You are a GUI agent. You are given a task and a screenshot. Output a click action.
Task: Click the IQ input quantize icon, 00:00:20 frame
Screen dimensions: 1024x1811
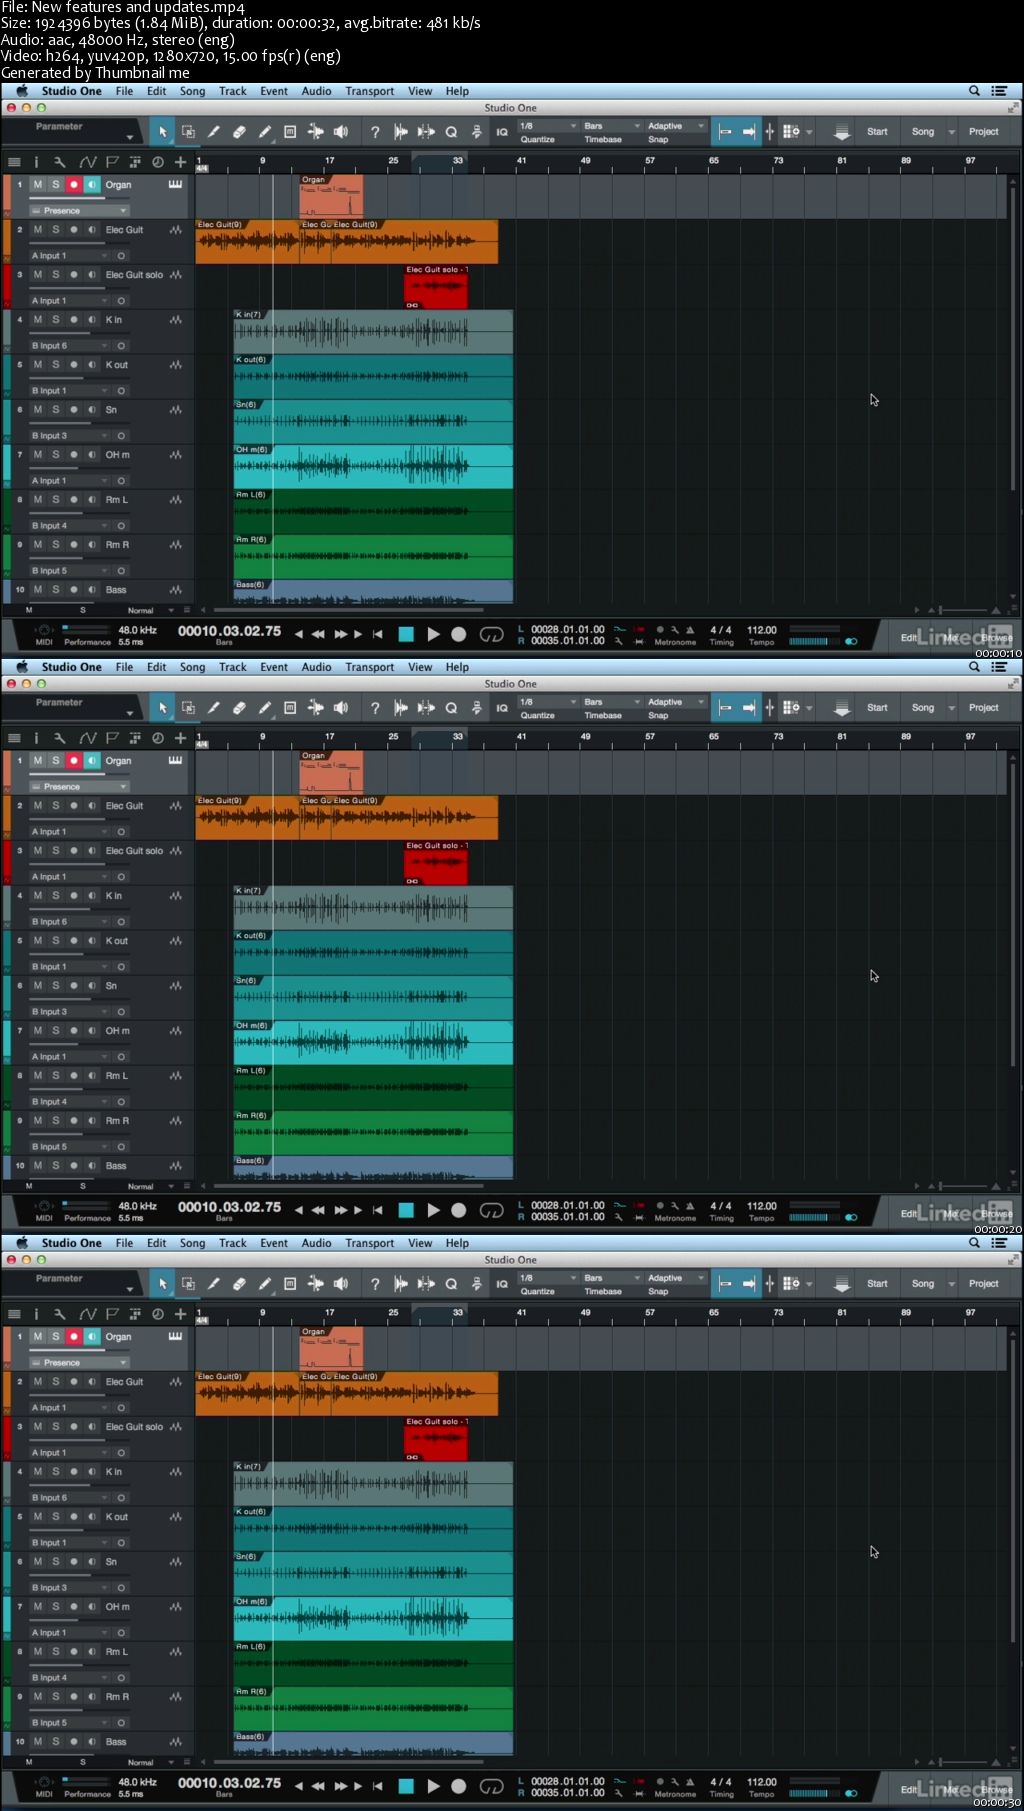[502, 708]
